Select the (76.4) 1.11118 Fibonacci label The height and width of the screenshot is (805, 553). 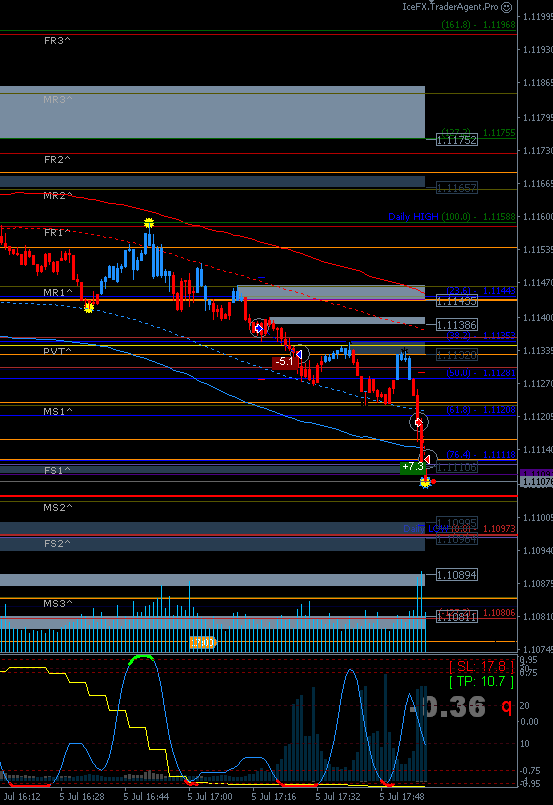tap(481, 454)
